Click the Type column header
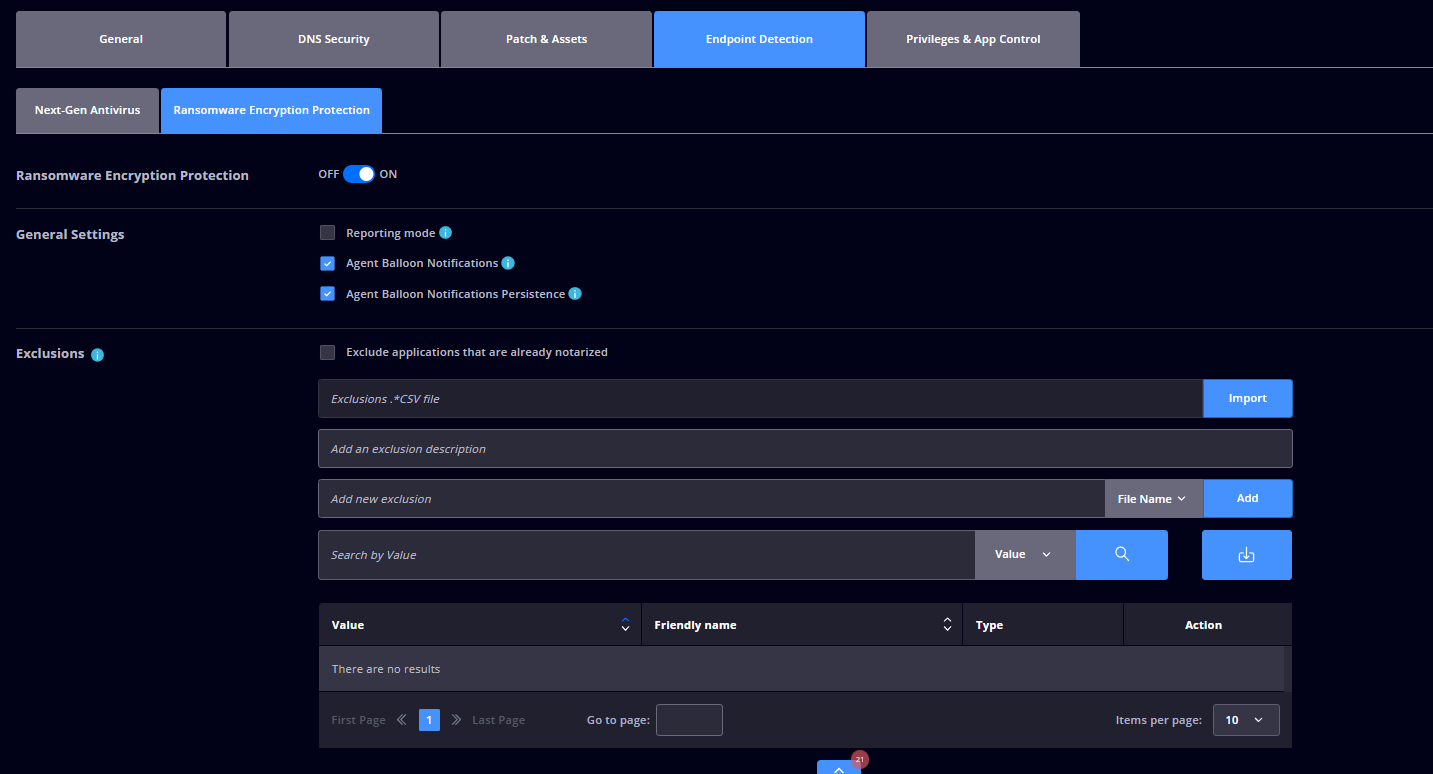 (x=1043, y=625)
